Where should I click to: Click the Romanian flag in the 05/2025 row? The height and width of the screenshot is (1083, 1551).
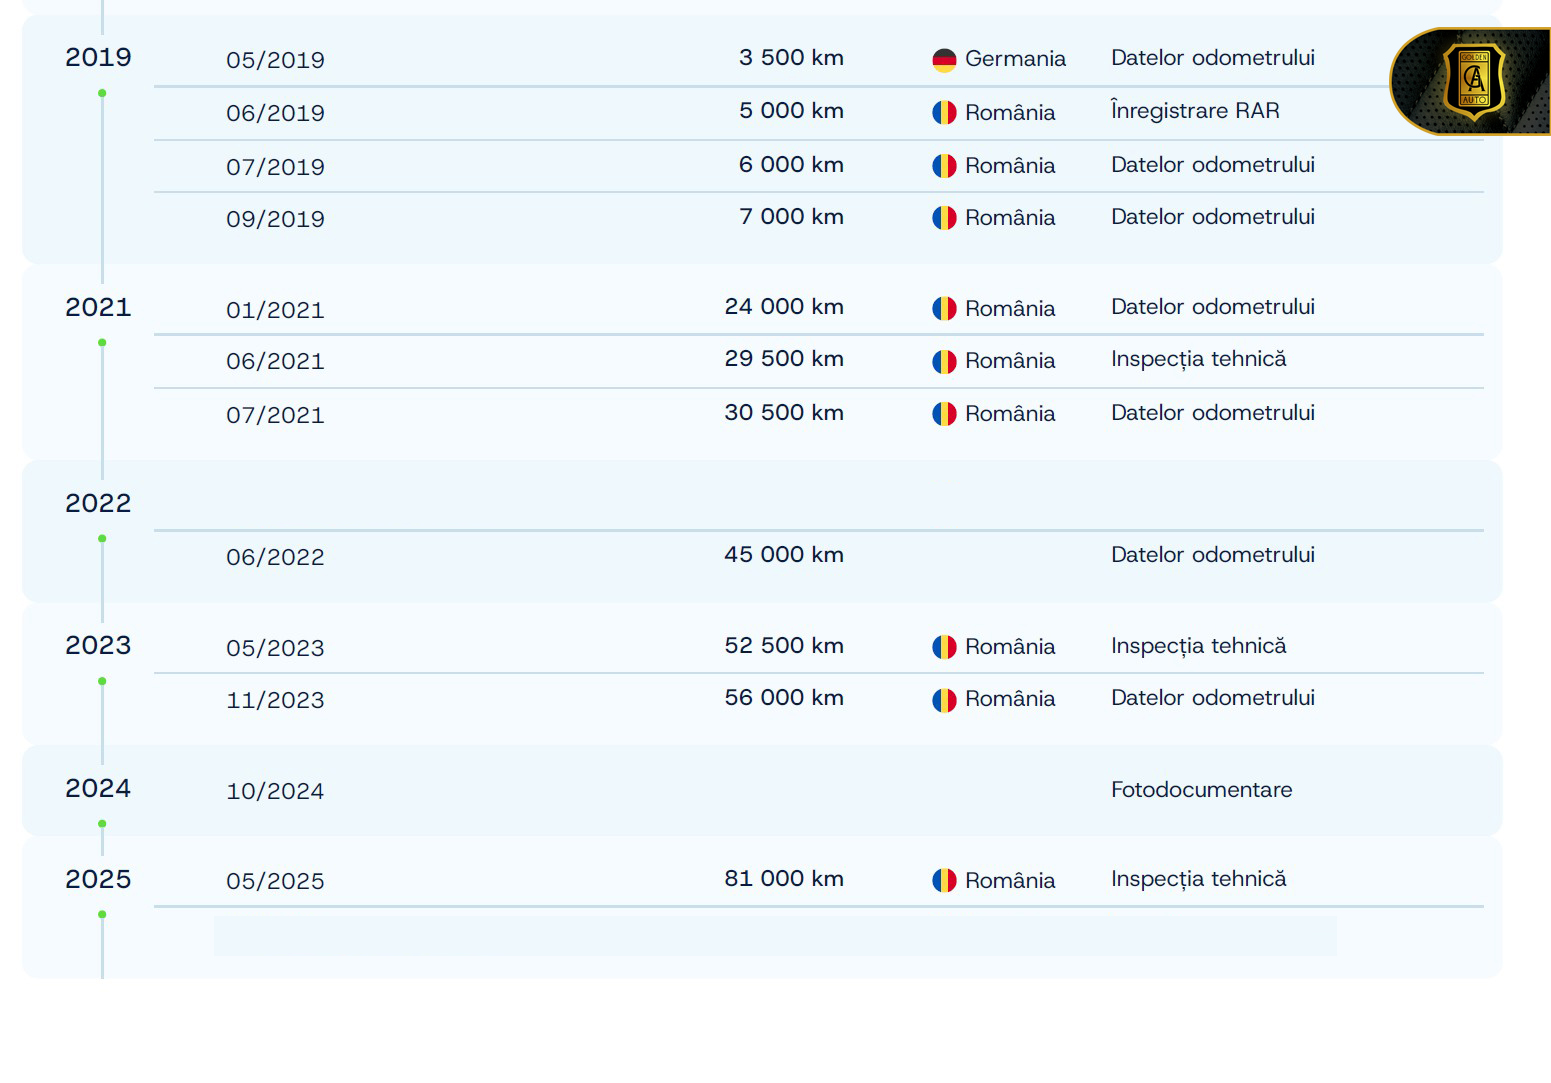944,880
